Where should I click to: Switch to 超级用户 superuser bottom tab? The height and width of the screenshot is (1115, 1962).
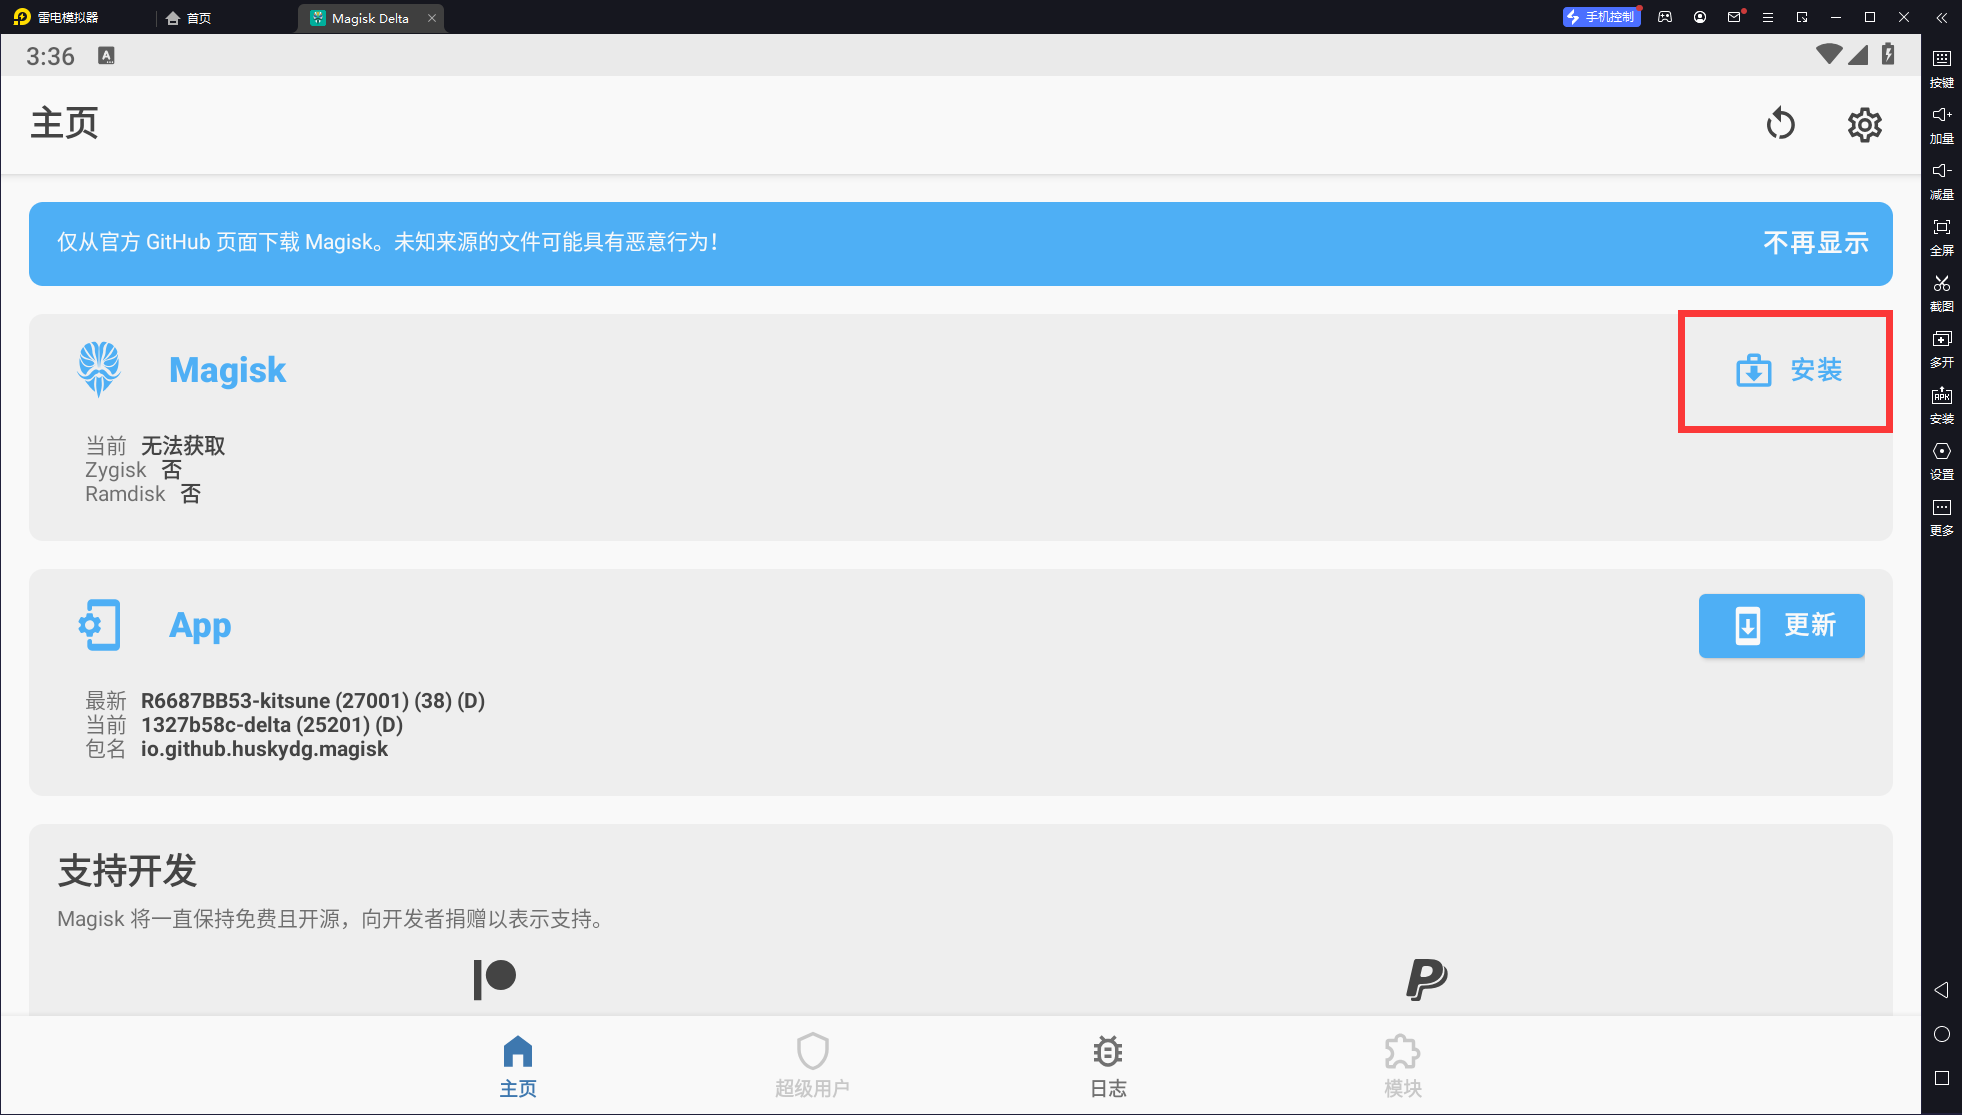tap(812, 1066)
